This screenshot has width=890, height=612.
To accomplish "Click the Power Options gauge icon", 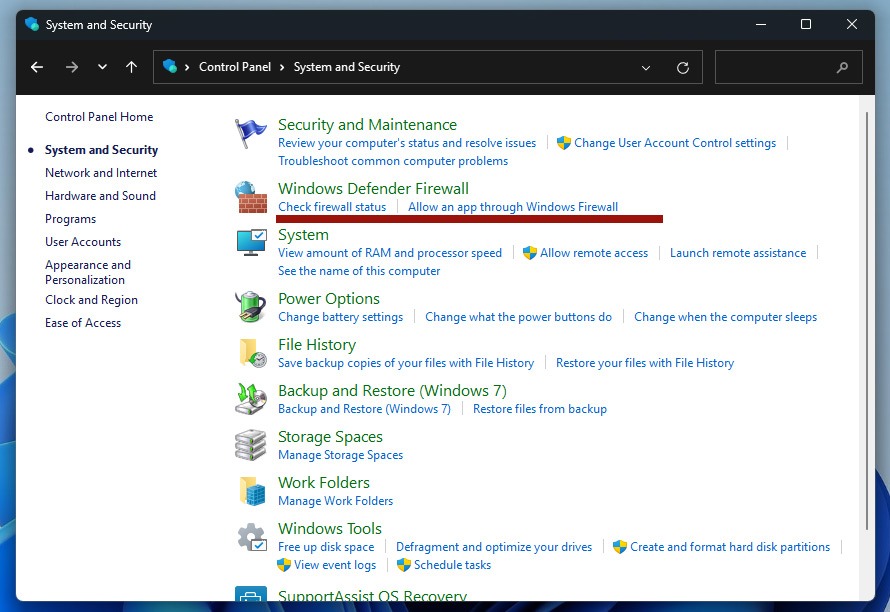I will pos(250,303).
